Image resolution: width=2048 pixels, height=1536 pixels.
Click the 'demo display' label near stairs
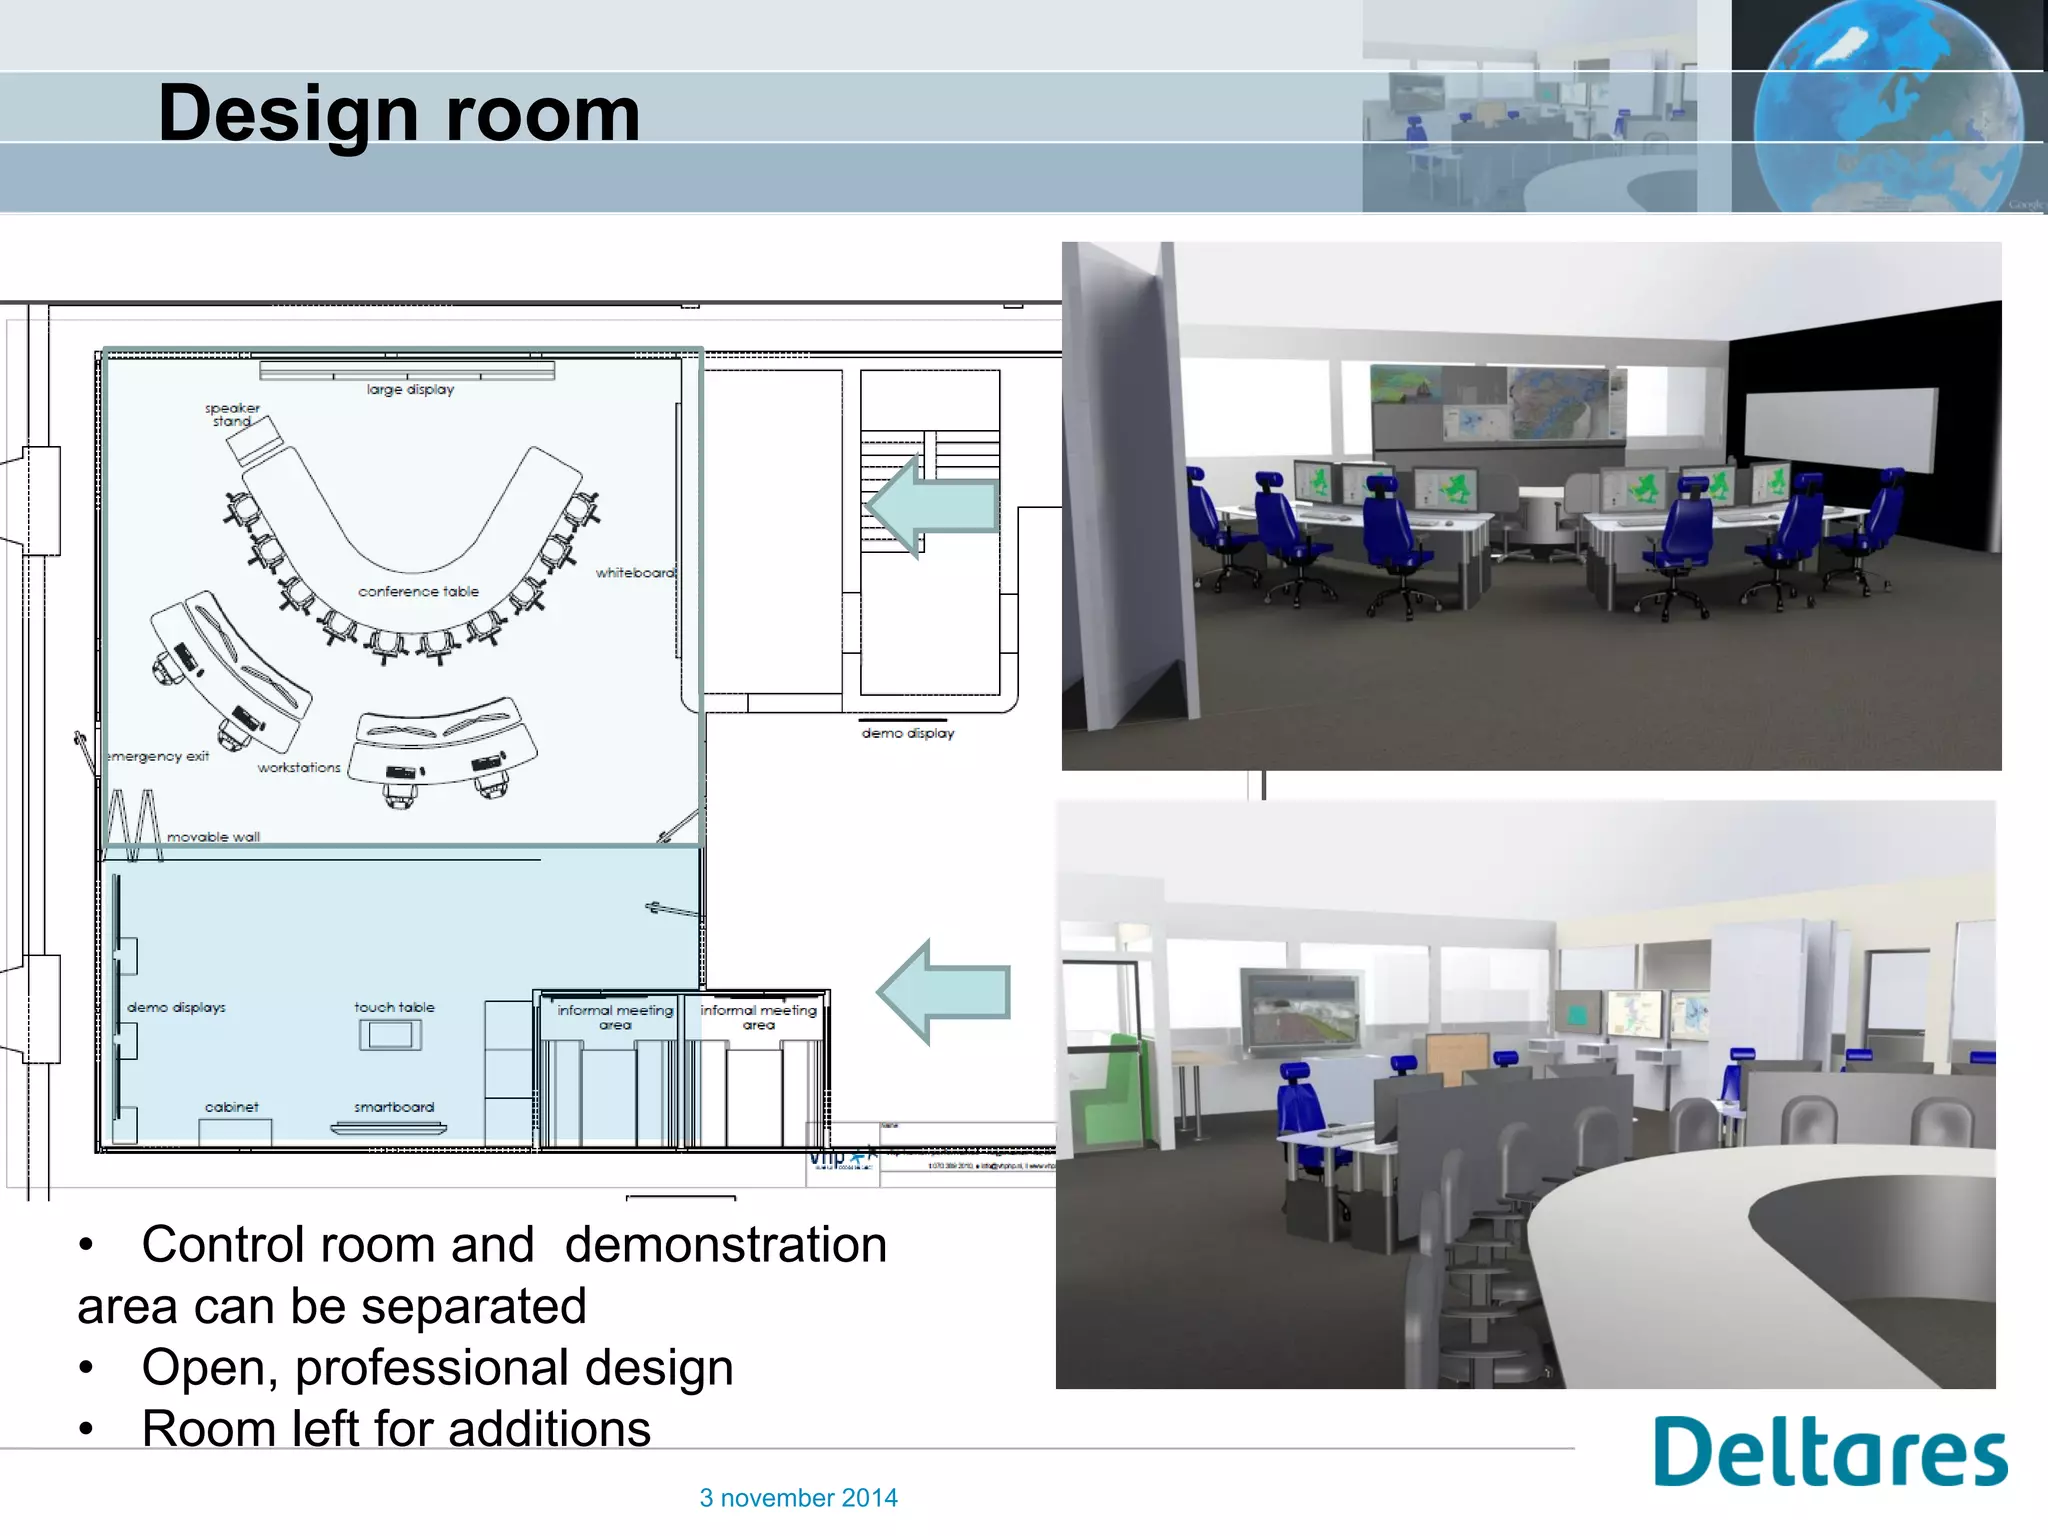908,733
